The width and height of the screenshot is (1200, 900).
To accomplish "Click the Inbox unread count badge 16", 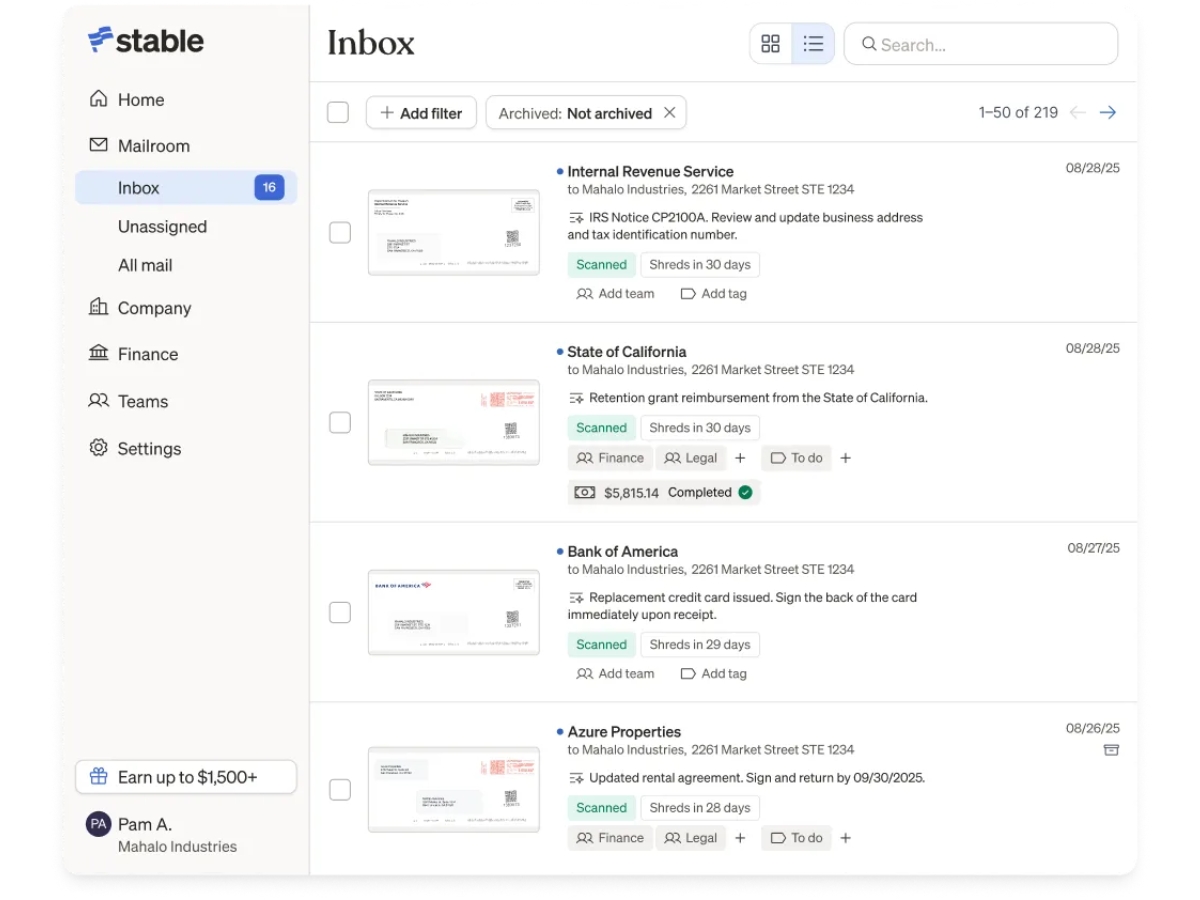I will point(269,187).
